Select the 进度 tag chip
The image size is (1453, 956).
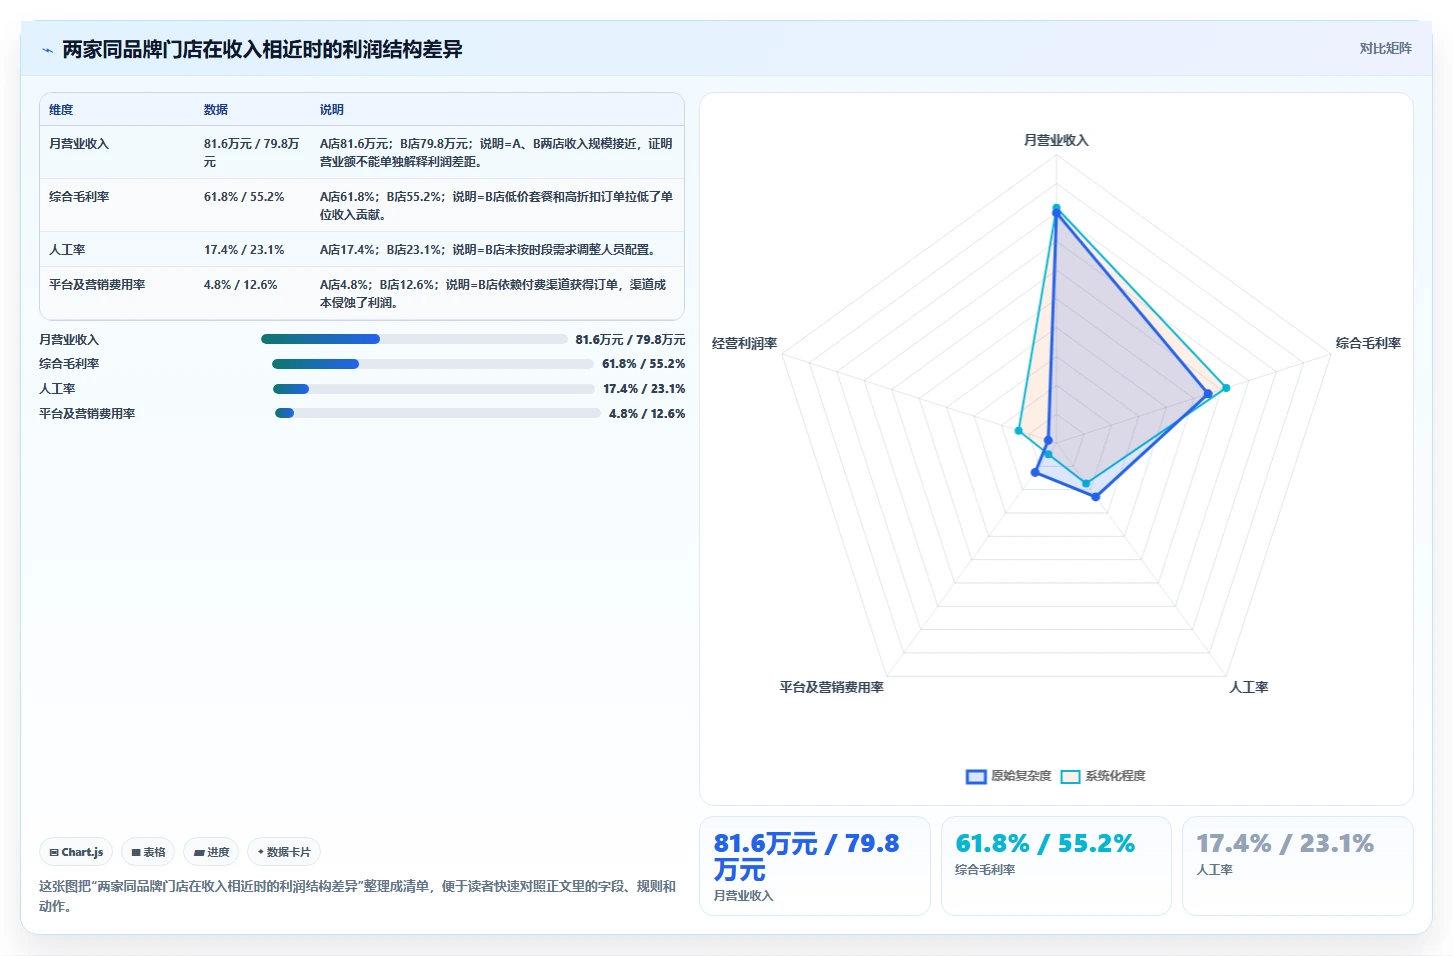click(x=211, y=852)
